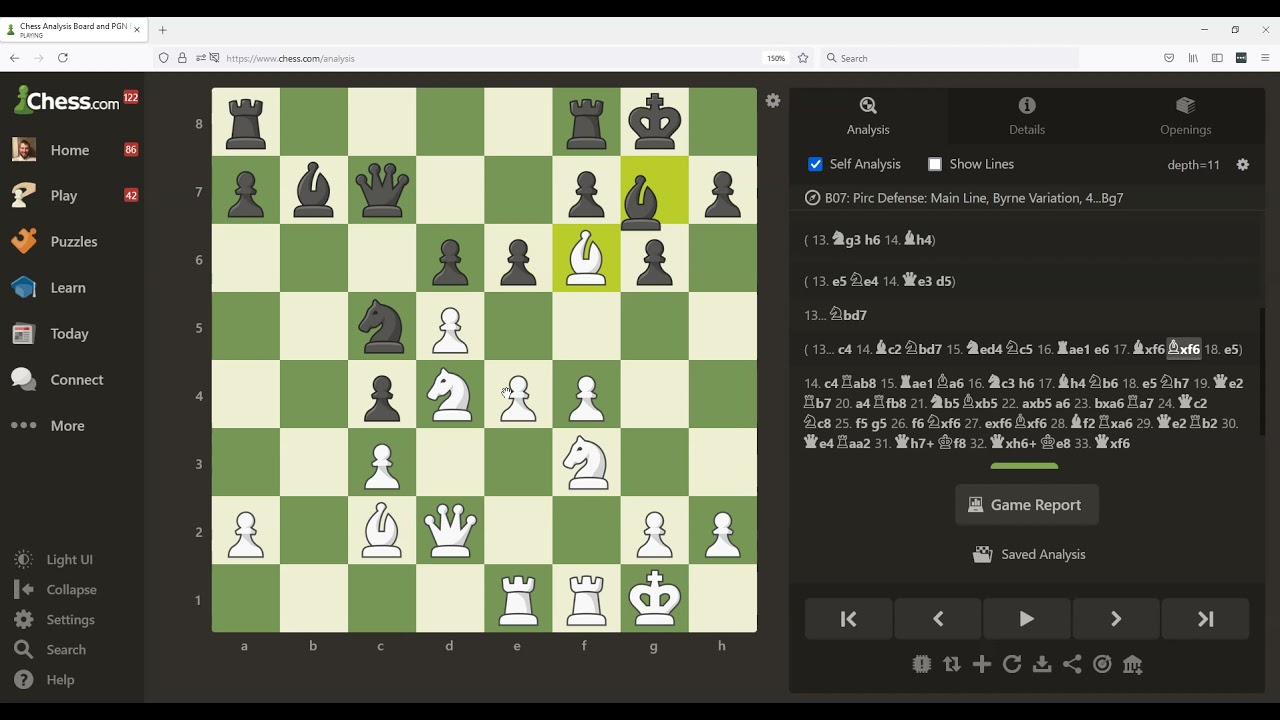Go back one move

point(938,619)
